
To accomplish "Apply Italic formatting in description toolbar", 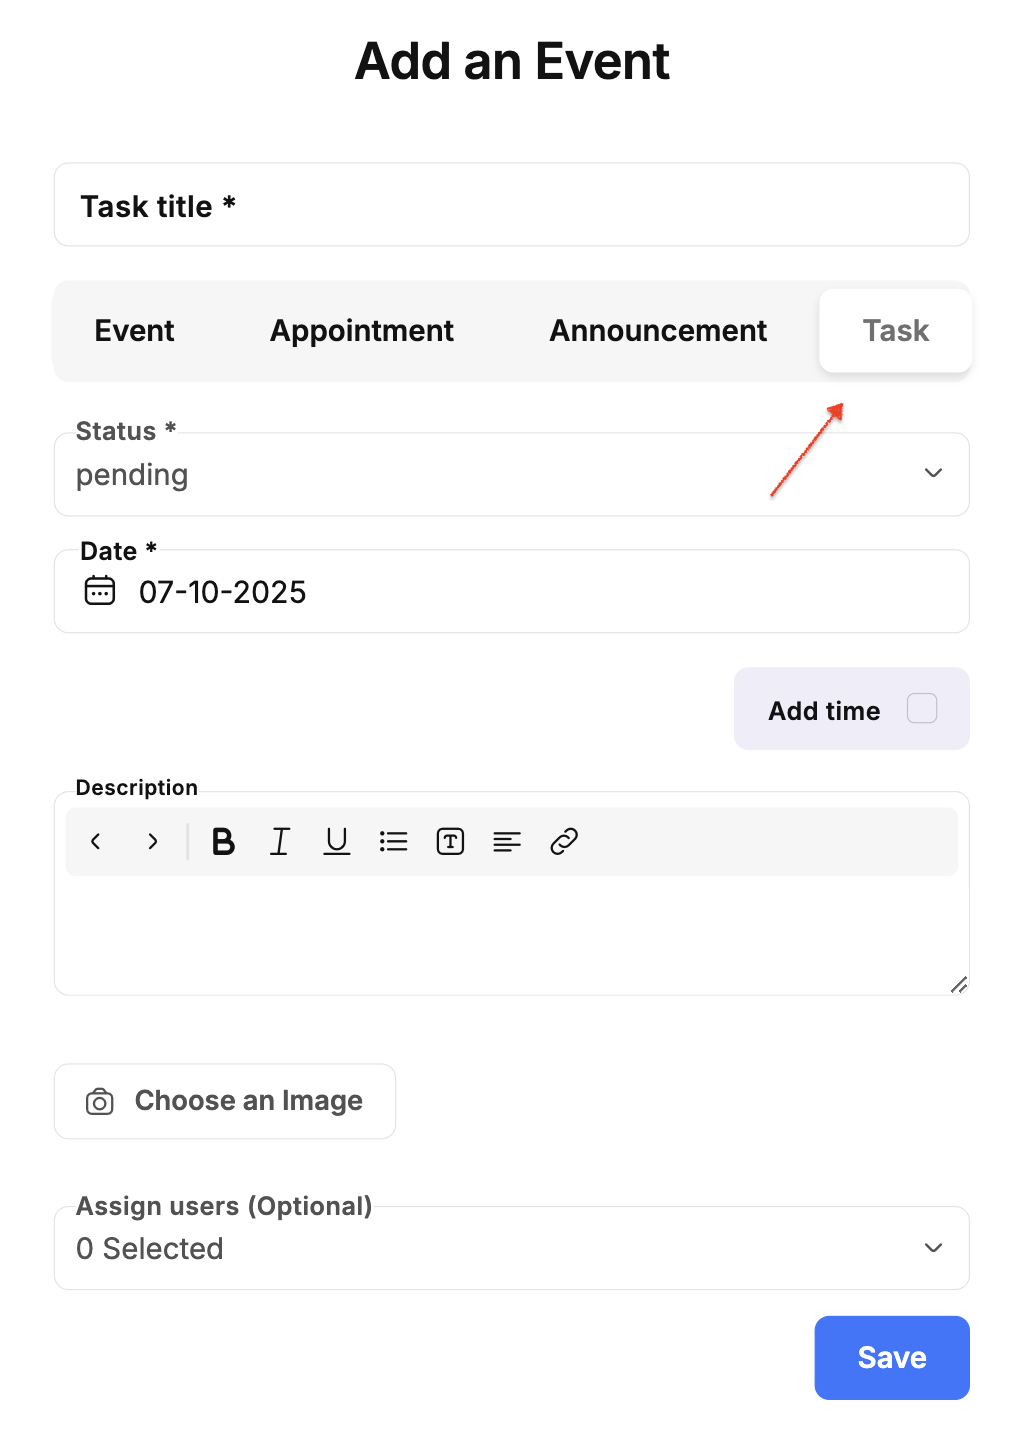I will coord(280,842).
